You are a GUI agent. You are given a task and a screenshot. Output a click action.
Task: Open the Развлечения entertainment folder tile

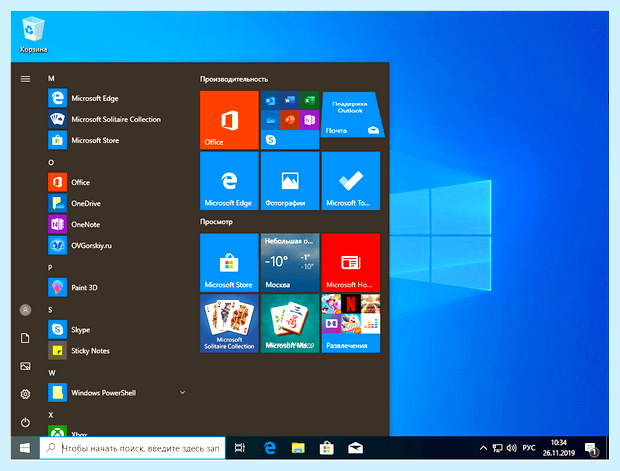click(351, 323)
